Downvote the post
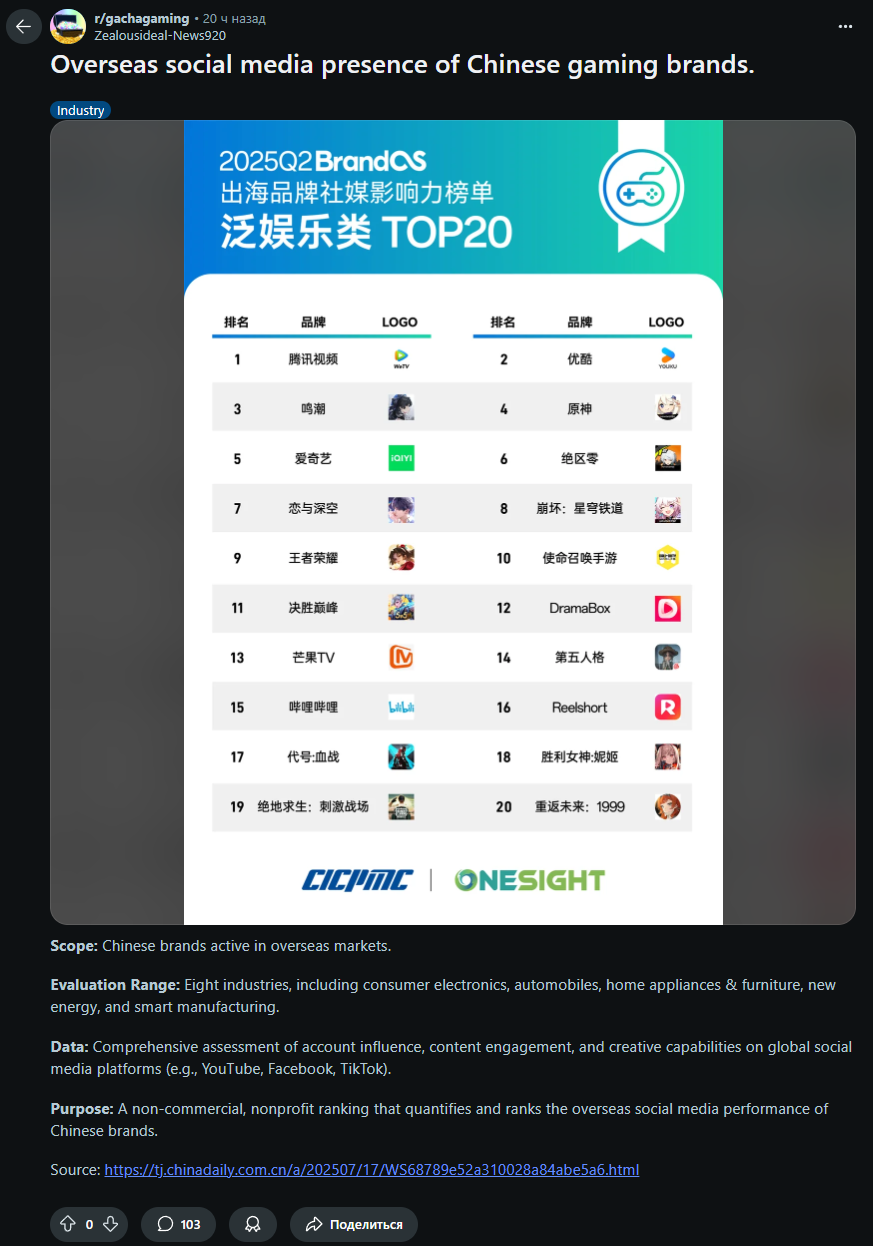 (111, 1224)
